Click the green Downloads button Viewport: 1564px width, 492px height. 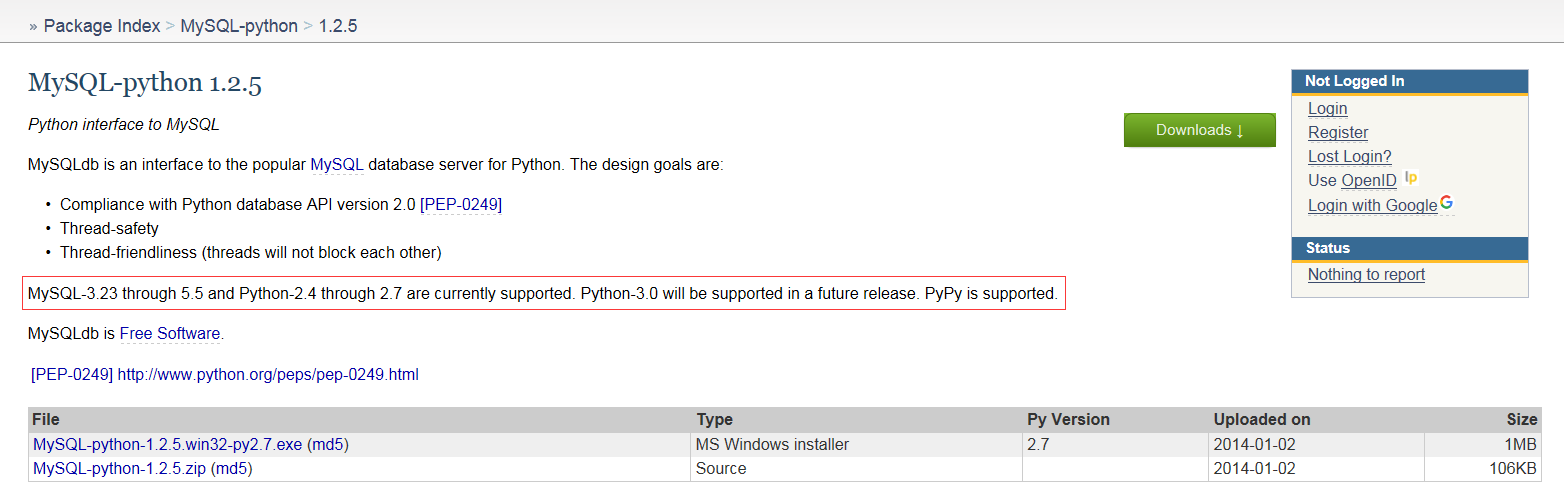(1199, 130)
